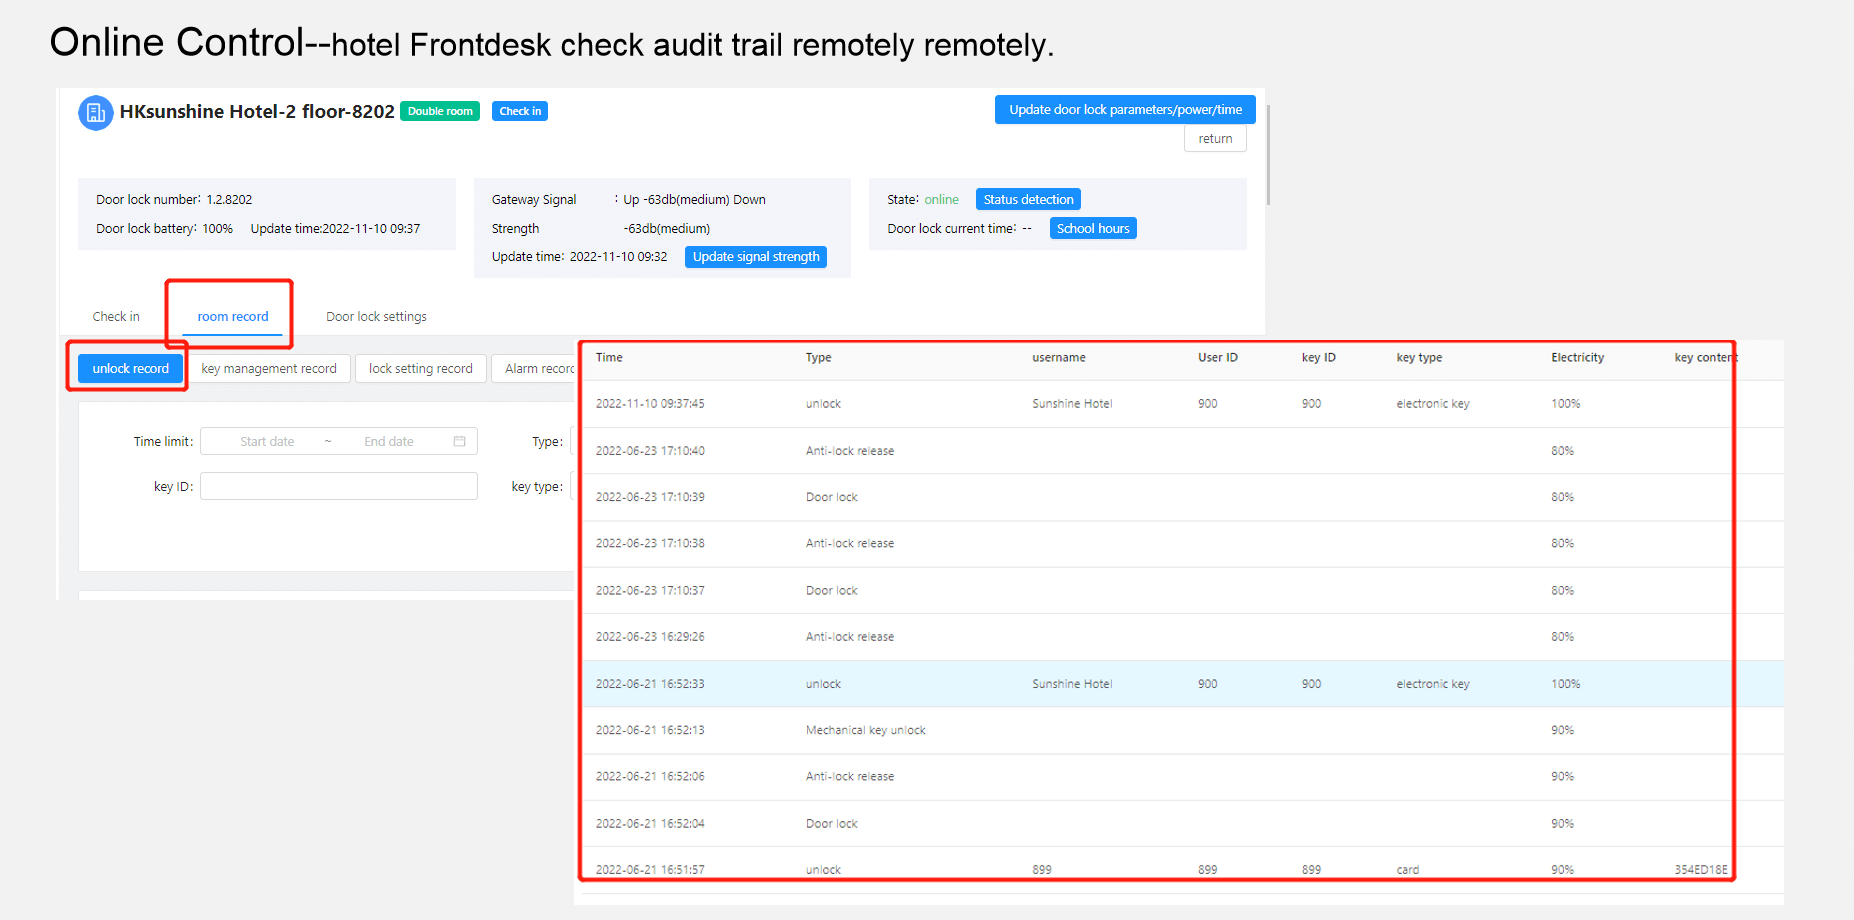Switch to key management record
The height and width of the screenshot is (920, 1854).
[x=269, y=369]
